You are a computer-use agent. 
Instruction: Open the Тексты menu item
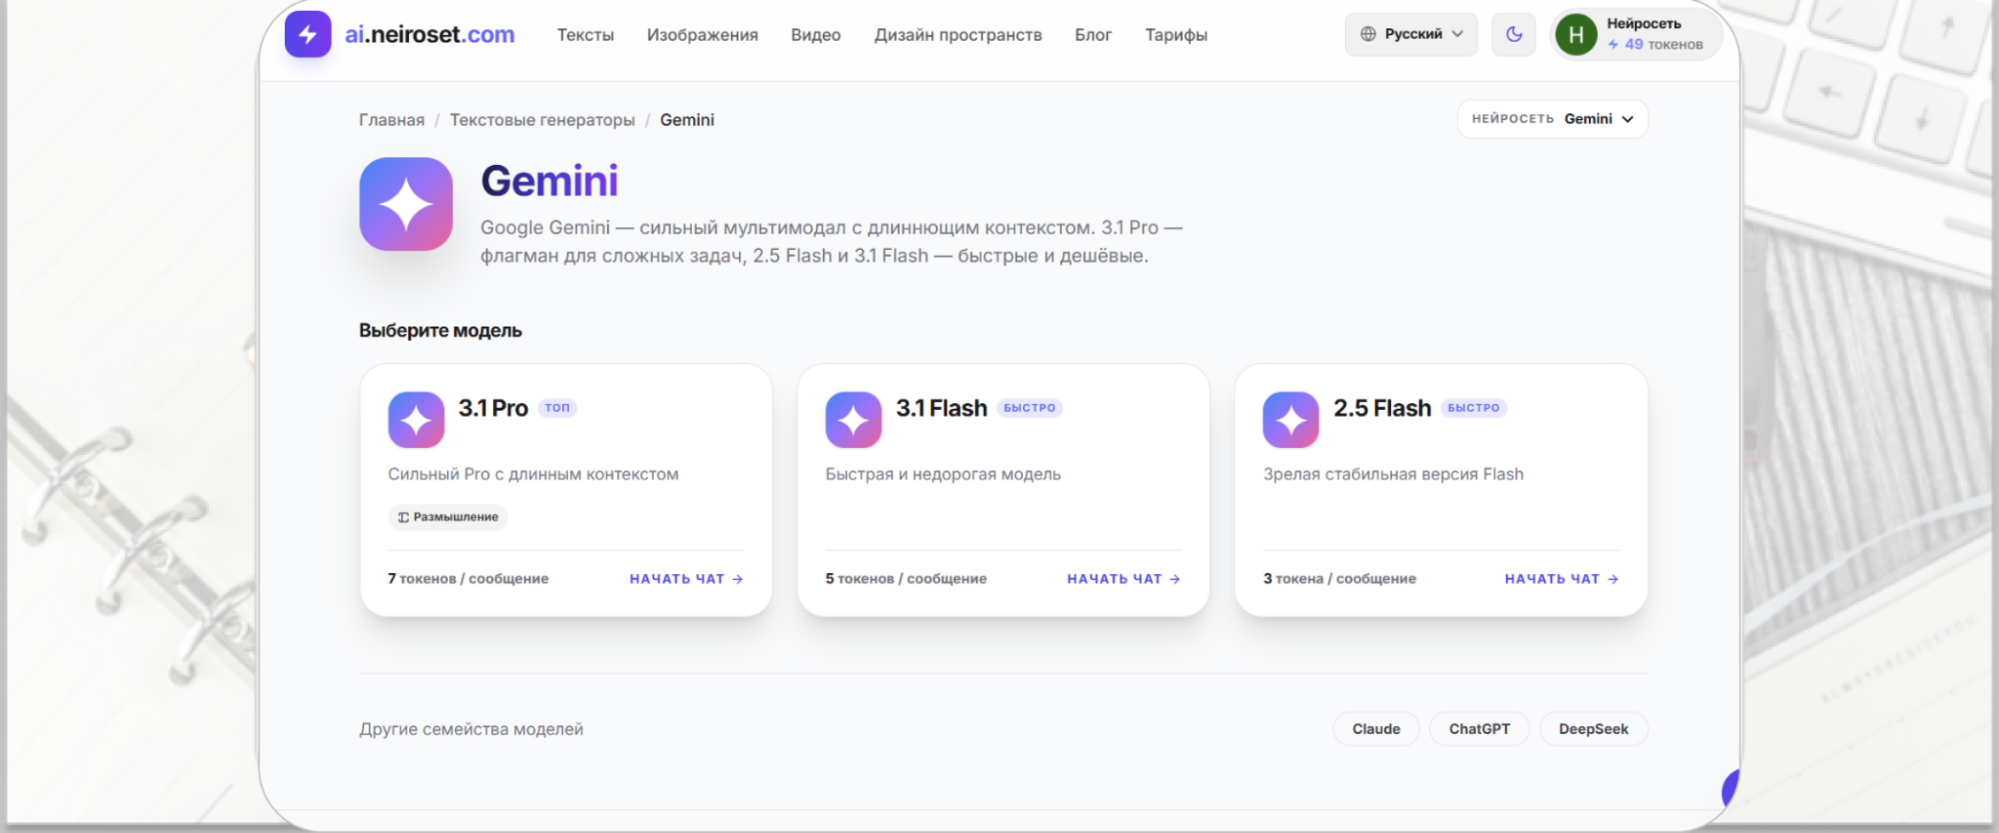(x=586, y=35)
